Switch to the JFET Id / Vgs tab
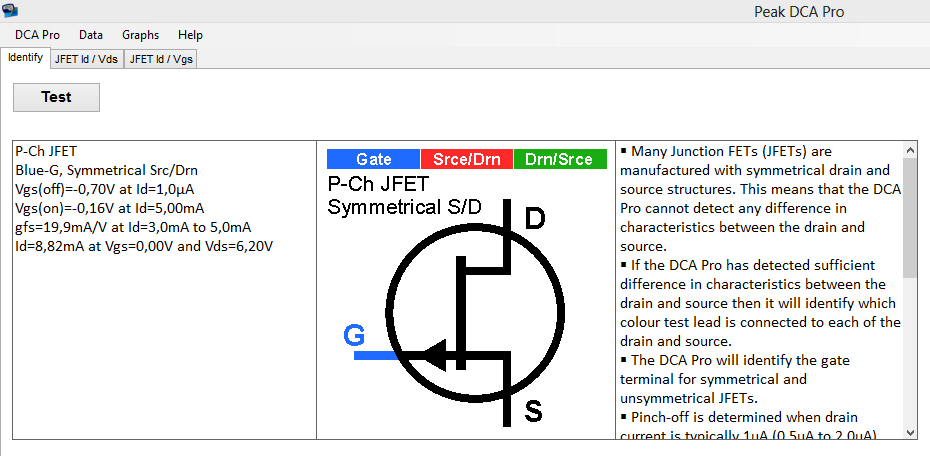 click(x=161, y=59)
